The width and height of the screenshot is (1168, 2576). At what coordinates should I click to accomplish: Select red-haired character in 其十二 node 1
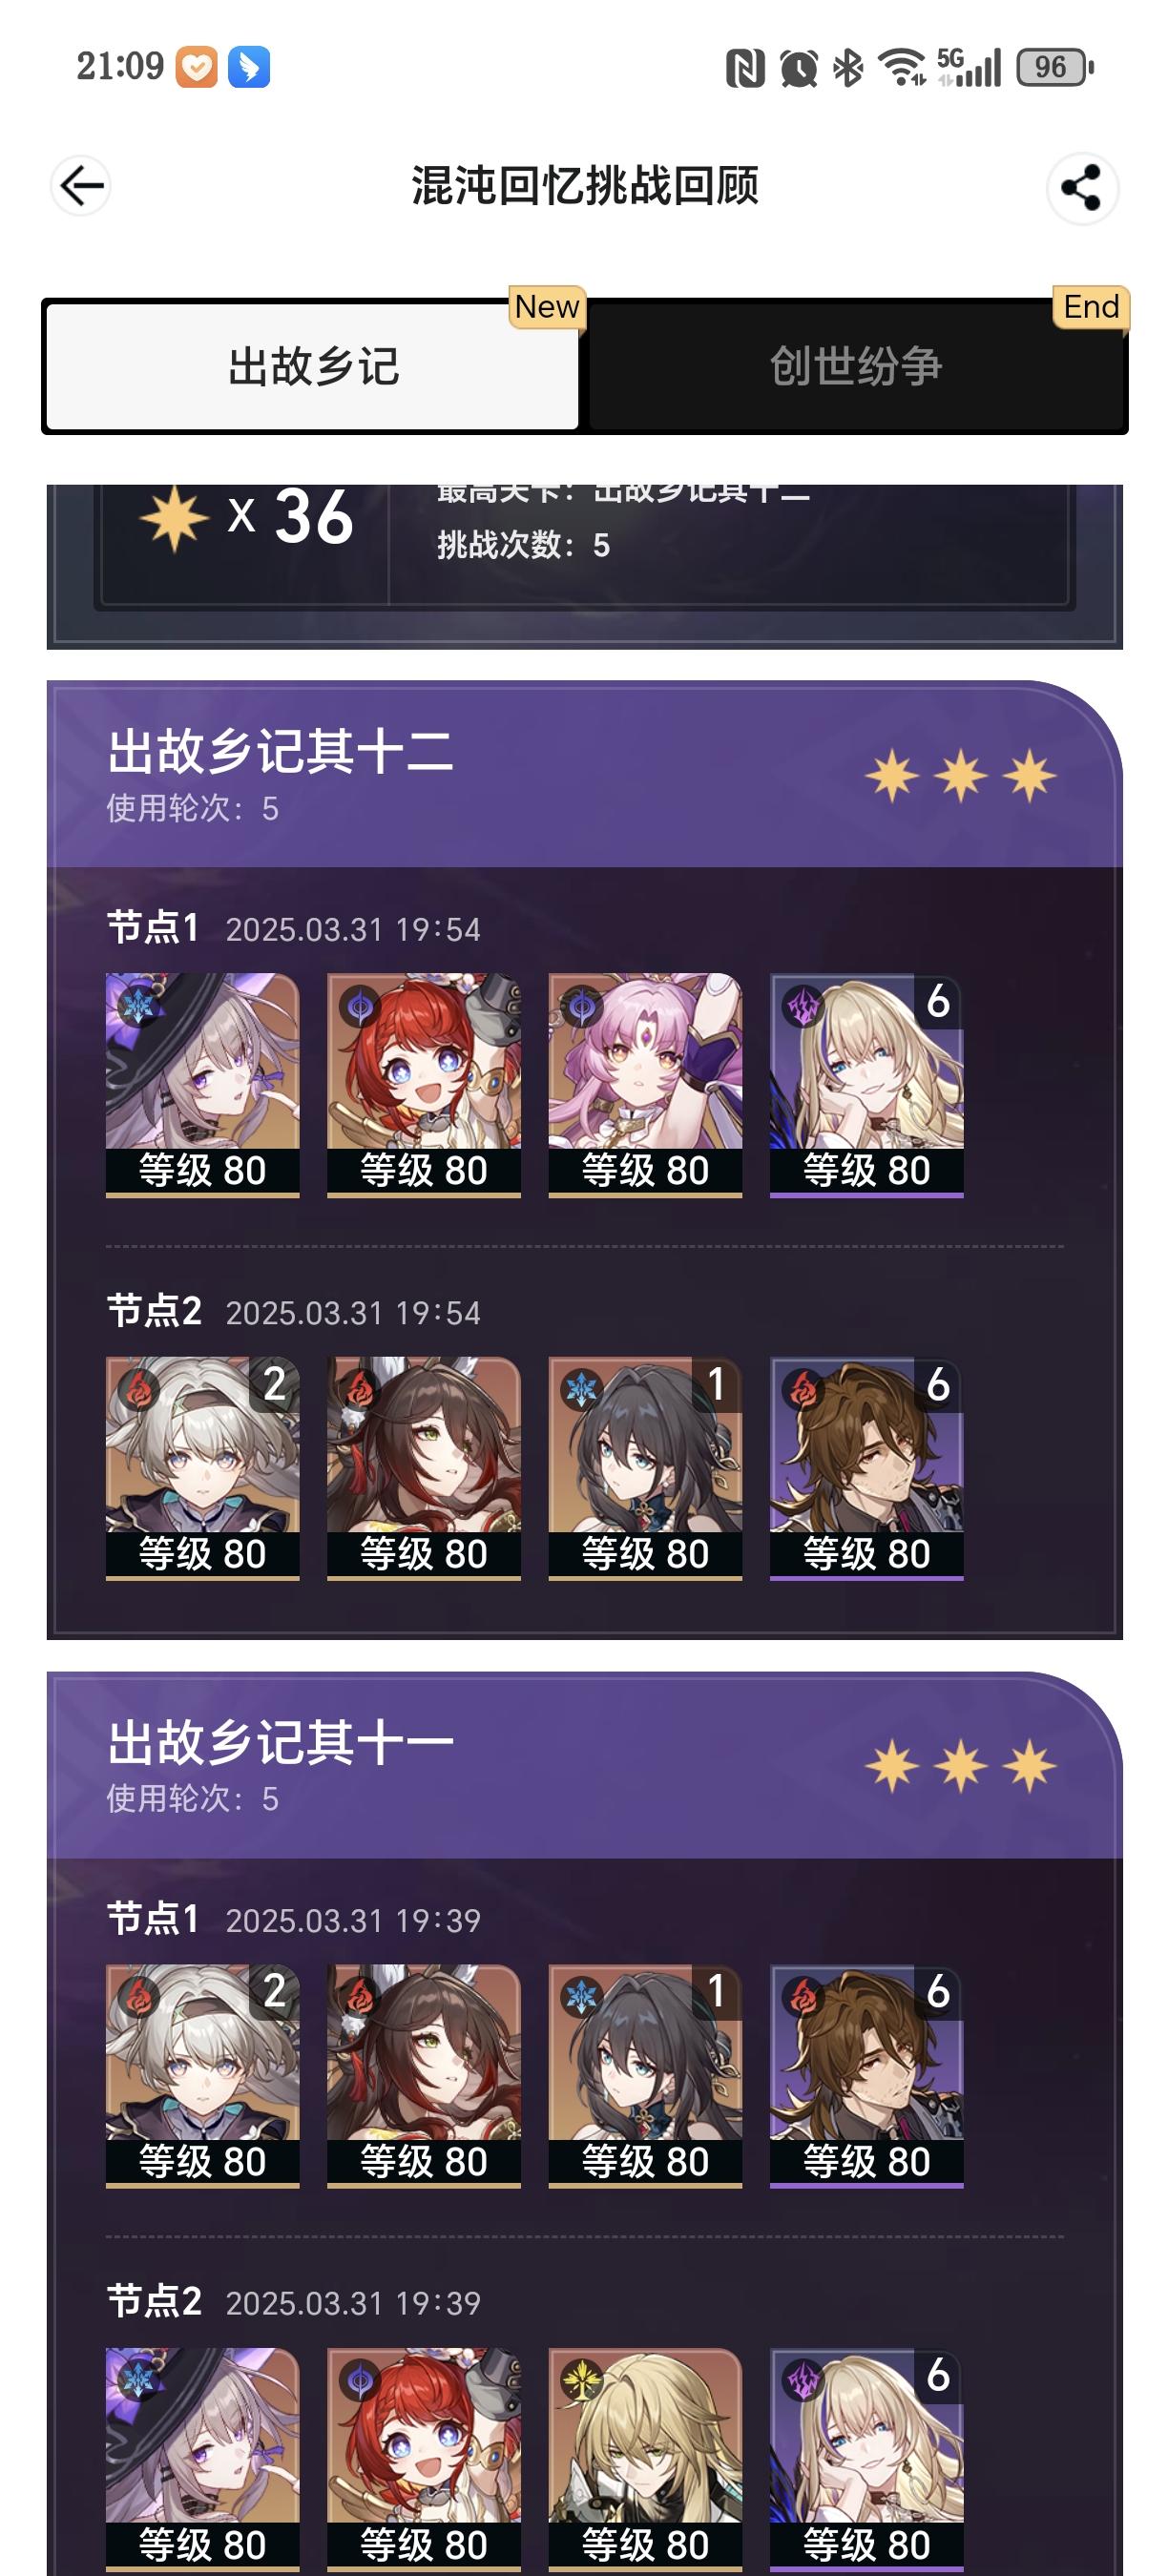pyautogui.click(x=424, y=1085)
